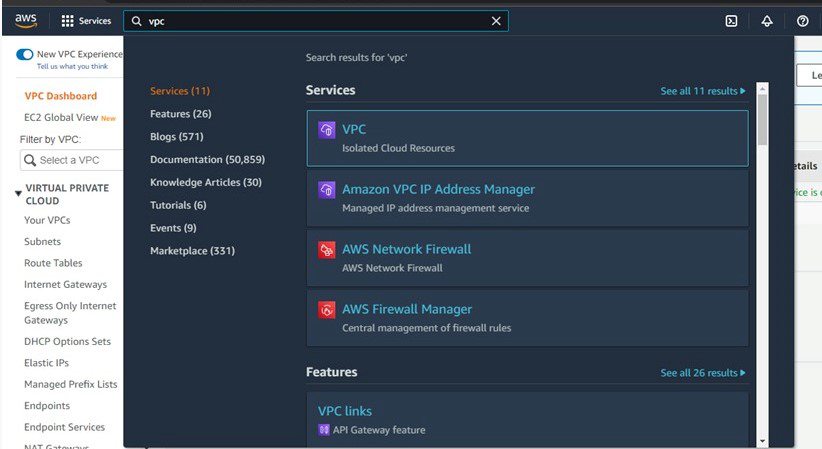Click the AWS Network Firewall service icon
Screen dimensions: 822x449
tap(327, 250)
